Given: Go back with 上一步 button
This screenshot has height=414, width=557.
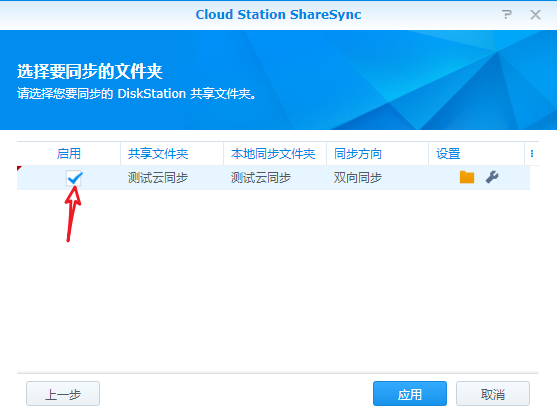Looking at the screenshot, I should [63, 394].
